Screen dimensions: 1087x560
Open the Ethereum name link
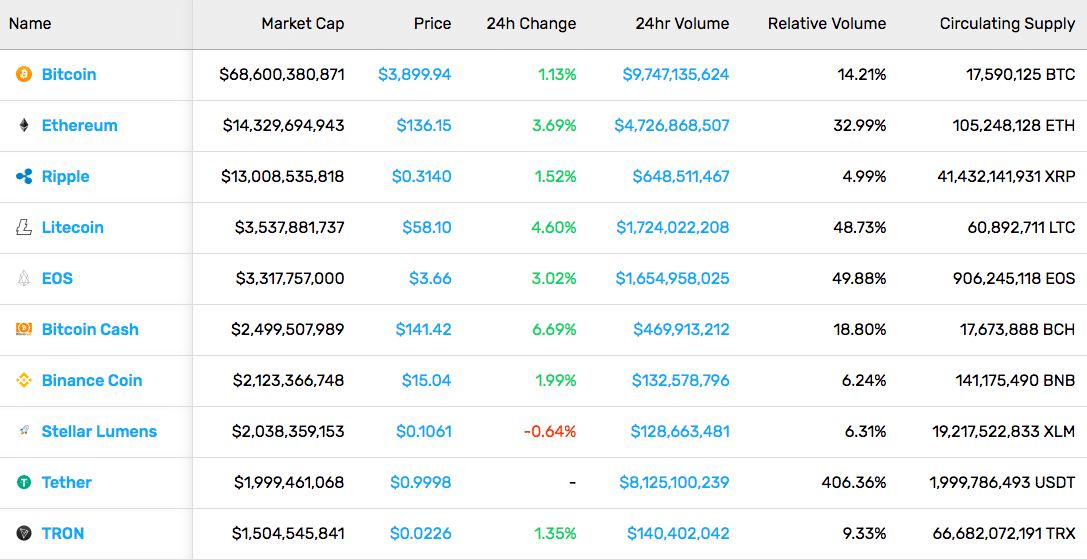(x=80, y=125)
